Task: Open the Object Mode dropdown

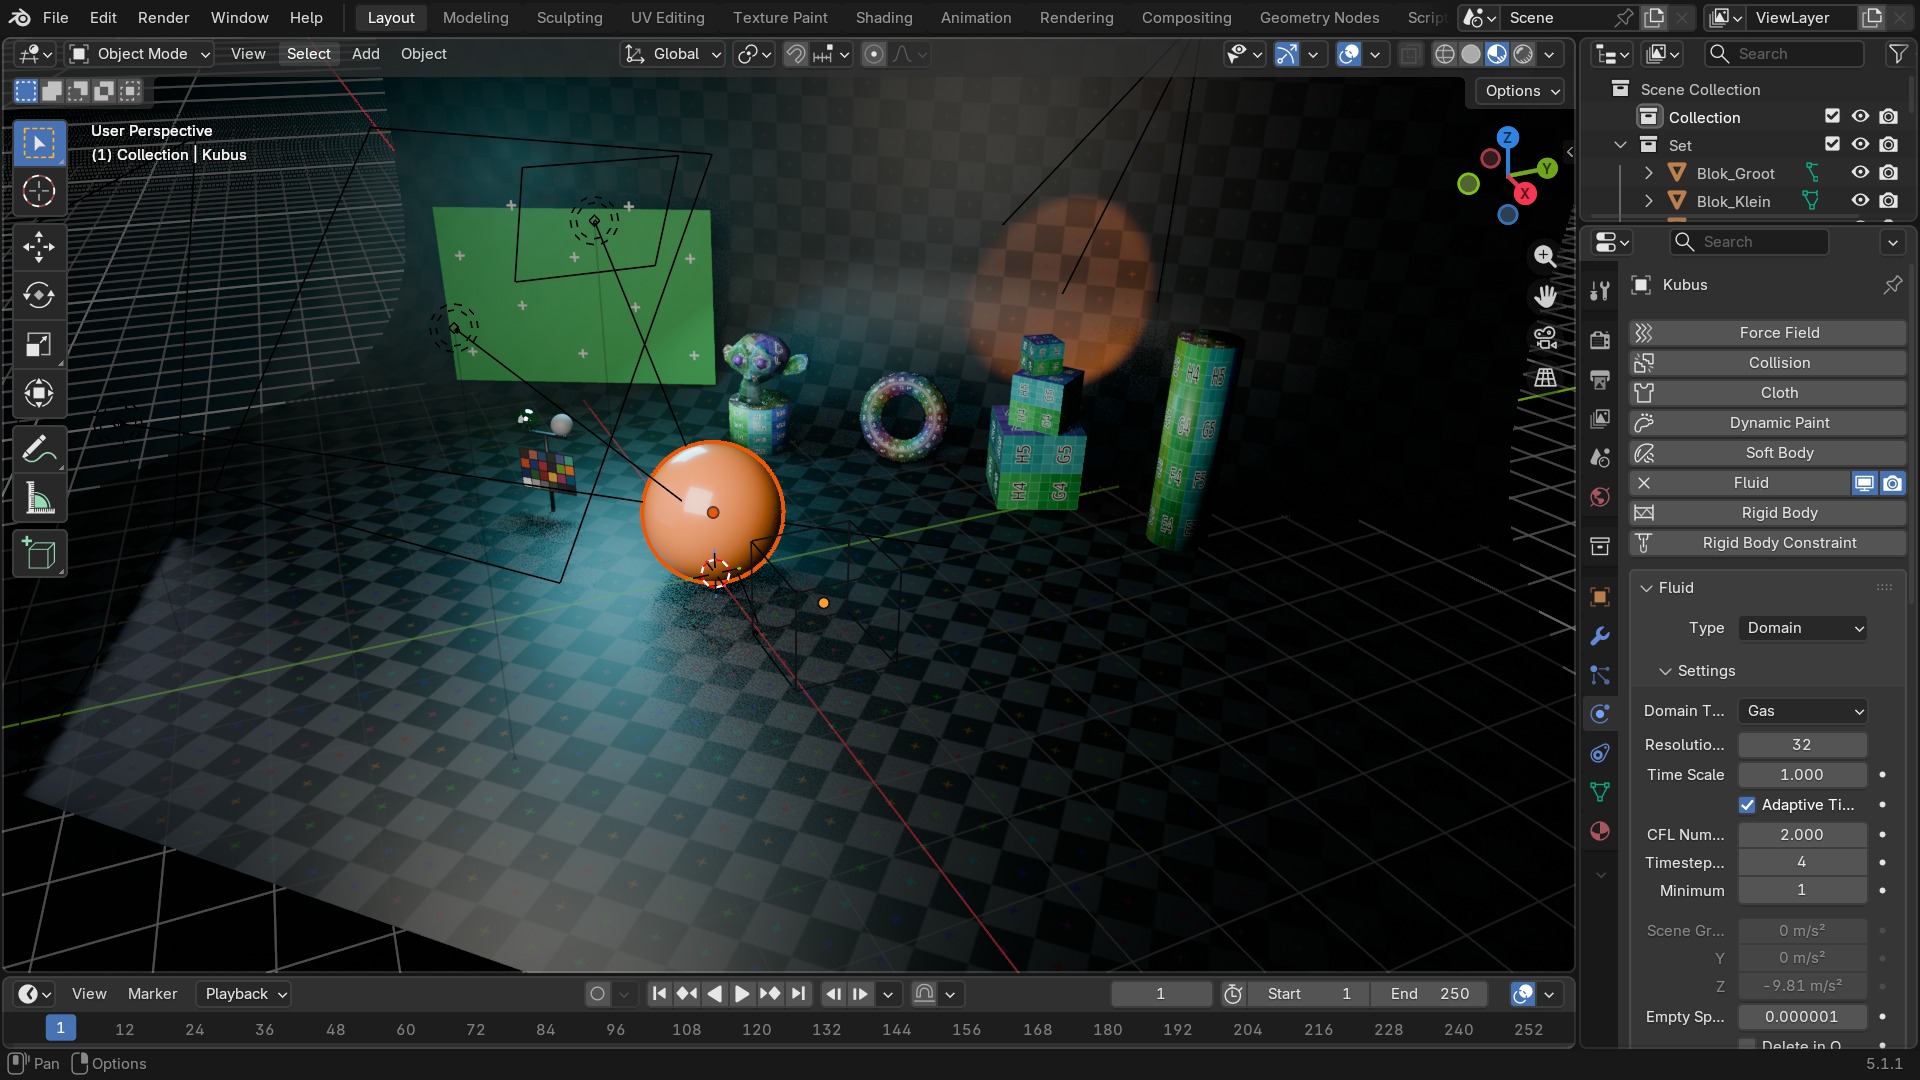Action: pyautogui.click(x=140, y=54)
